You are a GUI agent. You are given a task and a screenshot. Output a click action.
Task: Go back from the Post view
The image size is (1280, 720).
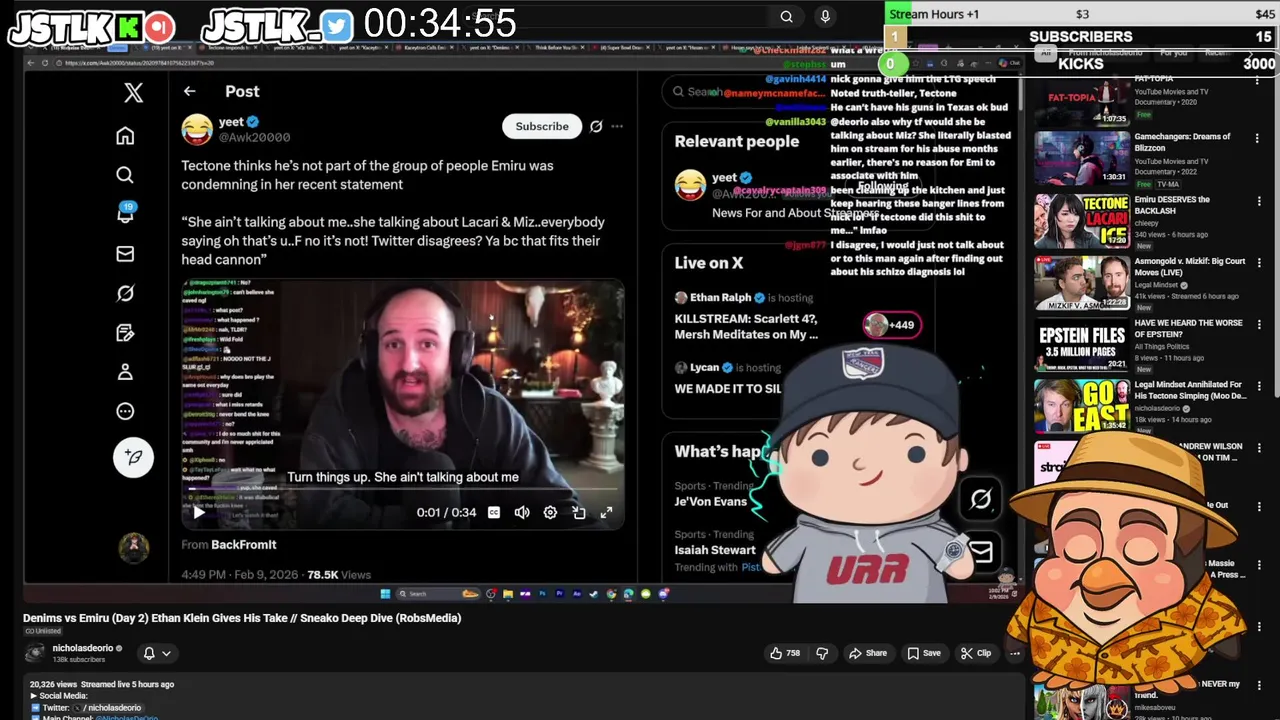pos(189,91)
